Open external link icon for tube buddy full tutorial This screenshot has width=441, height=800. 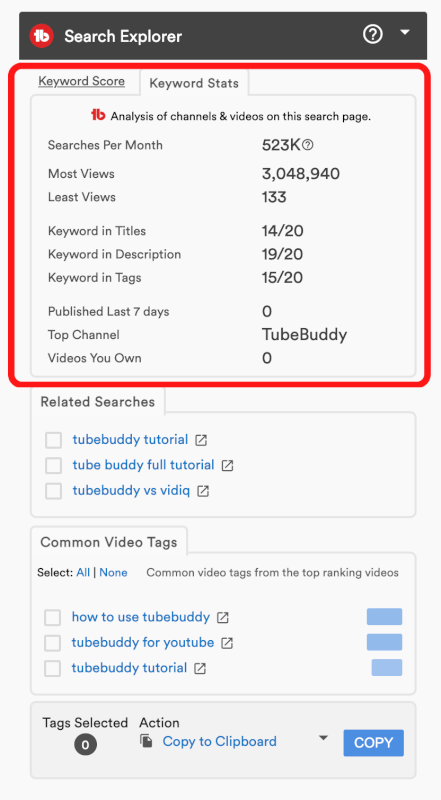[x=227, y=466]
